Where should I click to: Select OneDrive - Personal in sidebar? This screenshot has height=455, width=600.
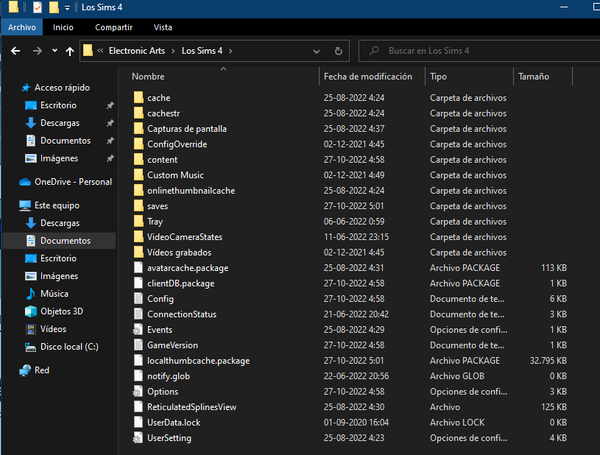[73, 182]
